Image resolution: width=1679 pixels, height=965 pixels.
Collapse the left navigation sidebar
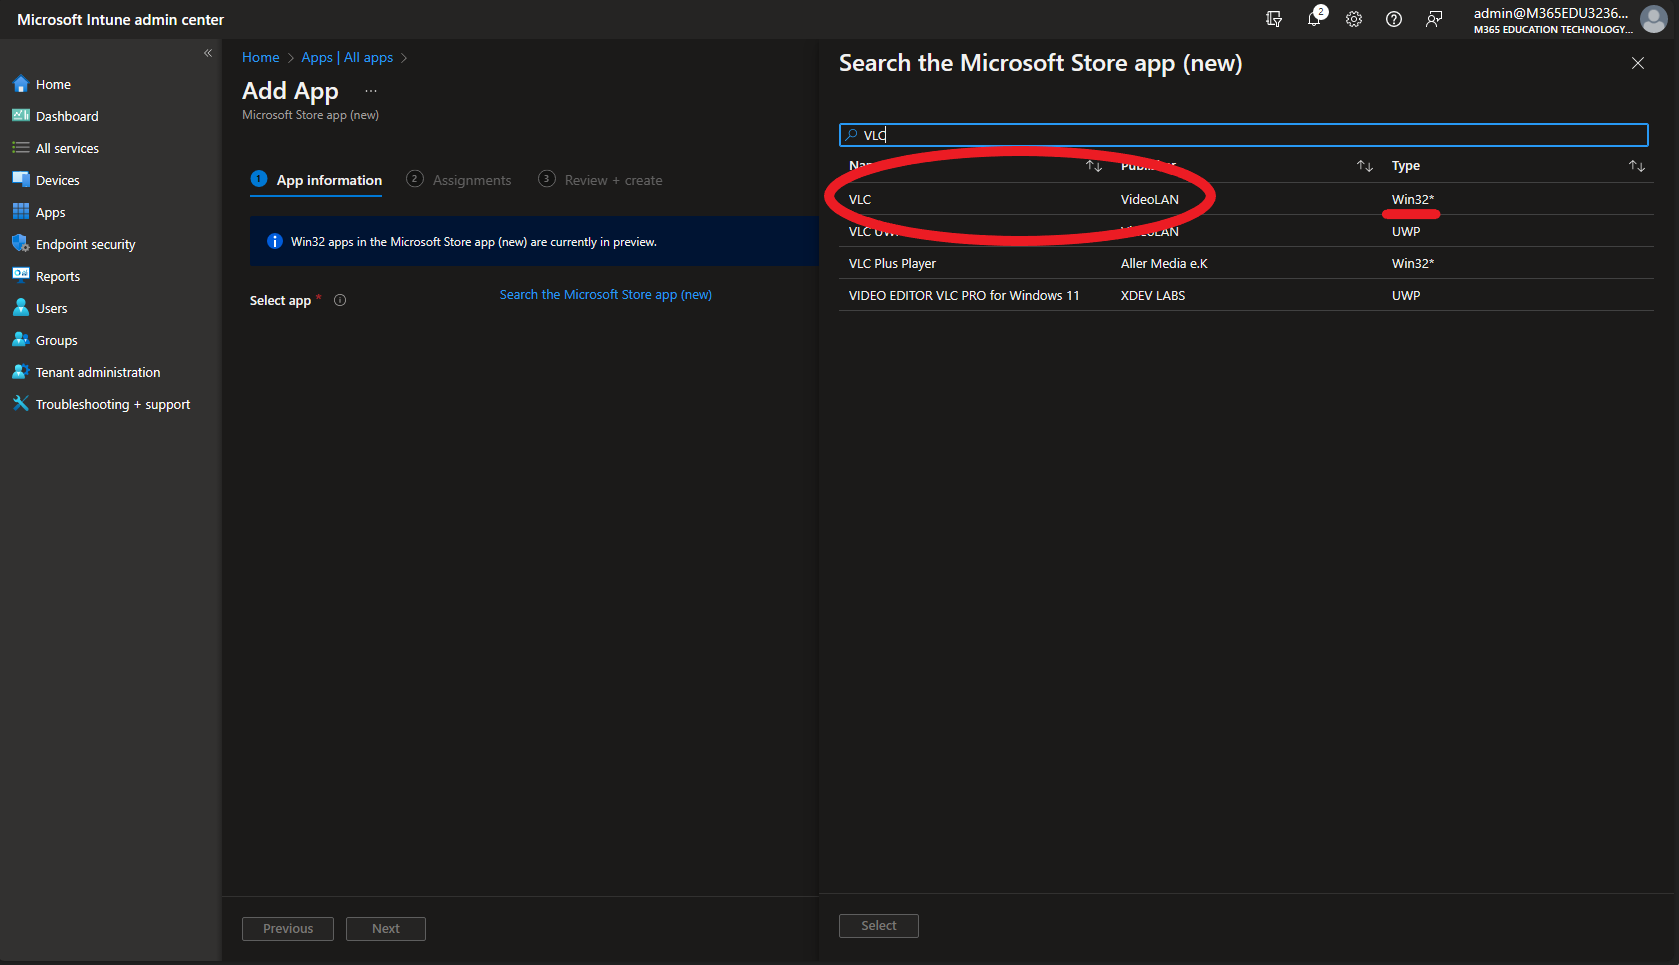click(208, 53)
